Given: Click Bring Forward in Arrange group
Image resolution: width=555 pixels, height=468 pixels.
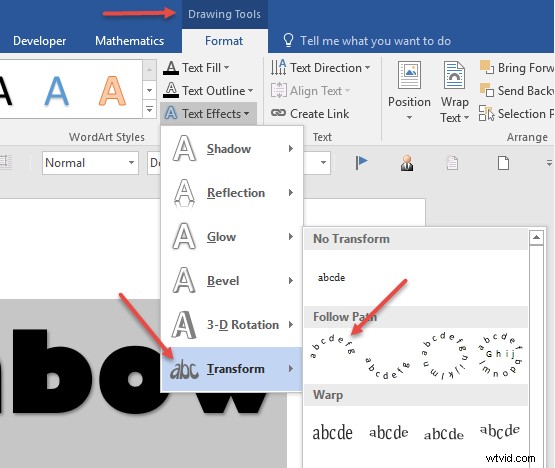Looking at the screenshot, I should (x=516, y=68).
